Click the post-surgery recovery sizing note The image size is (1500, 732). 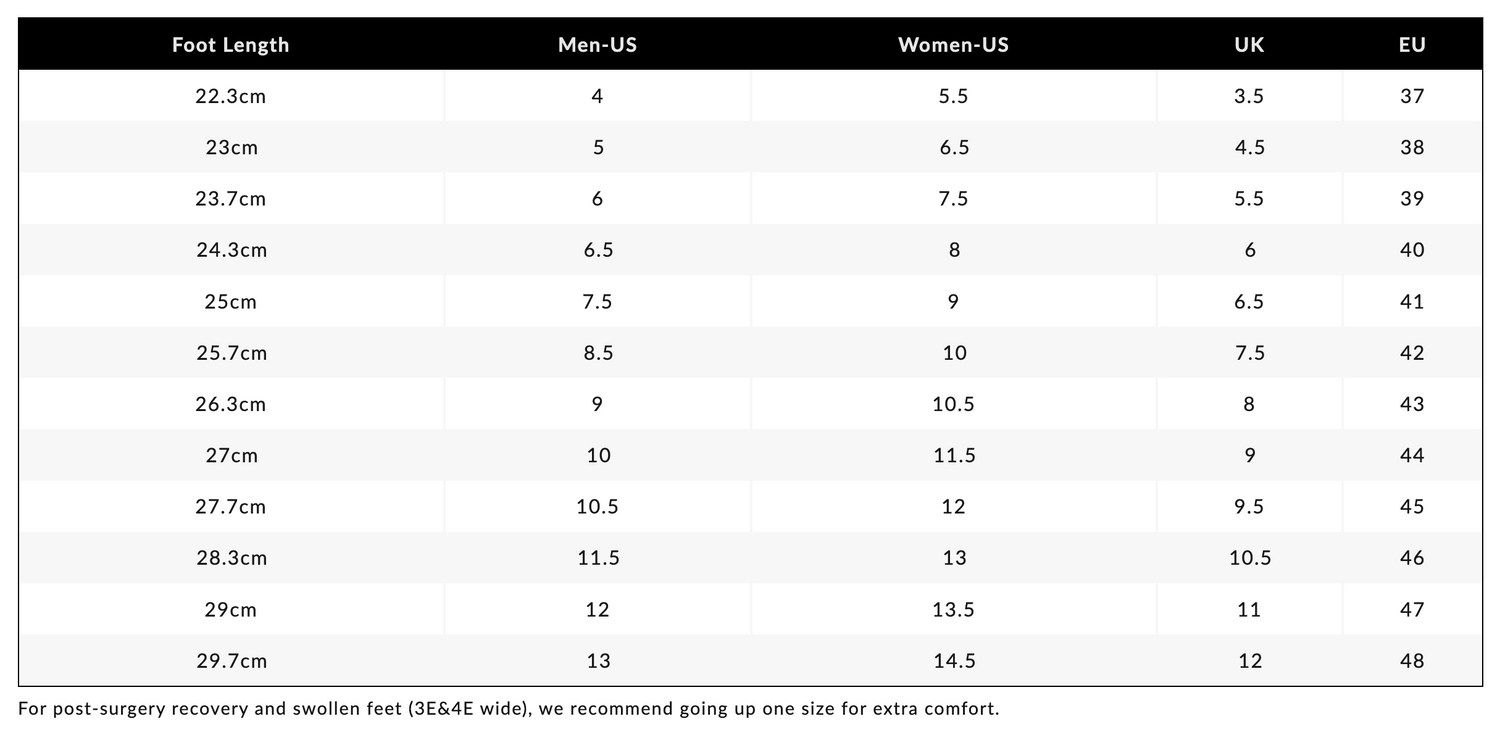point(509,710)
